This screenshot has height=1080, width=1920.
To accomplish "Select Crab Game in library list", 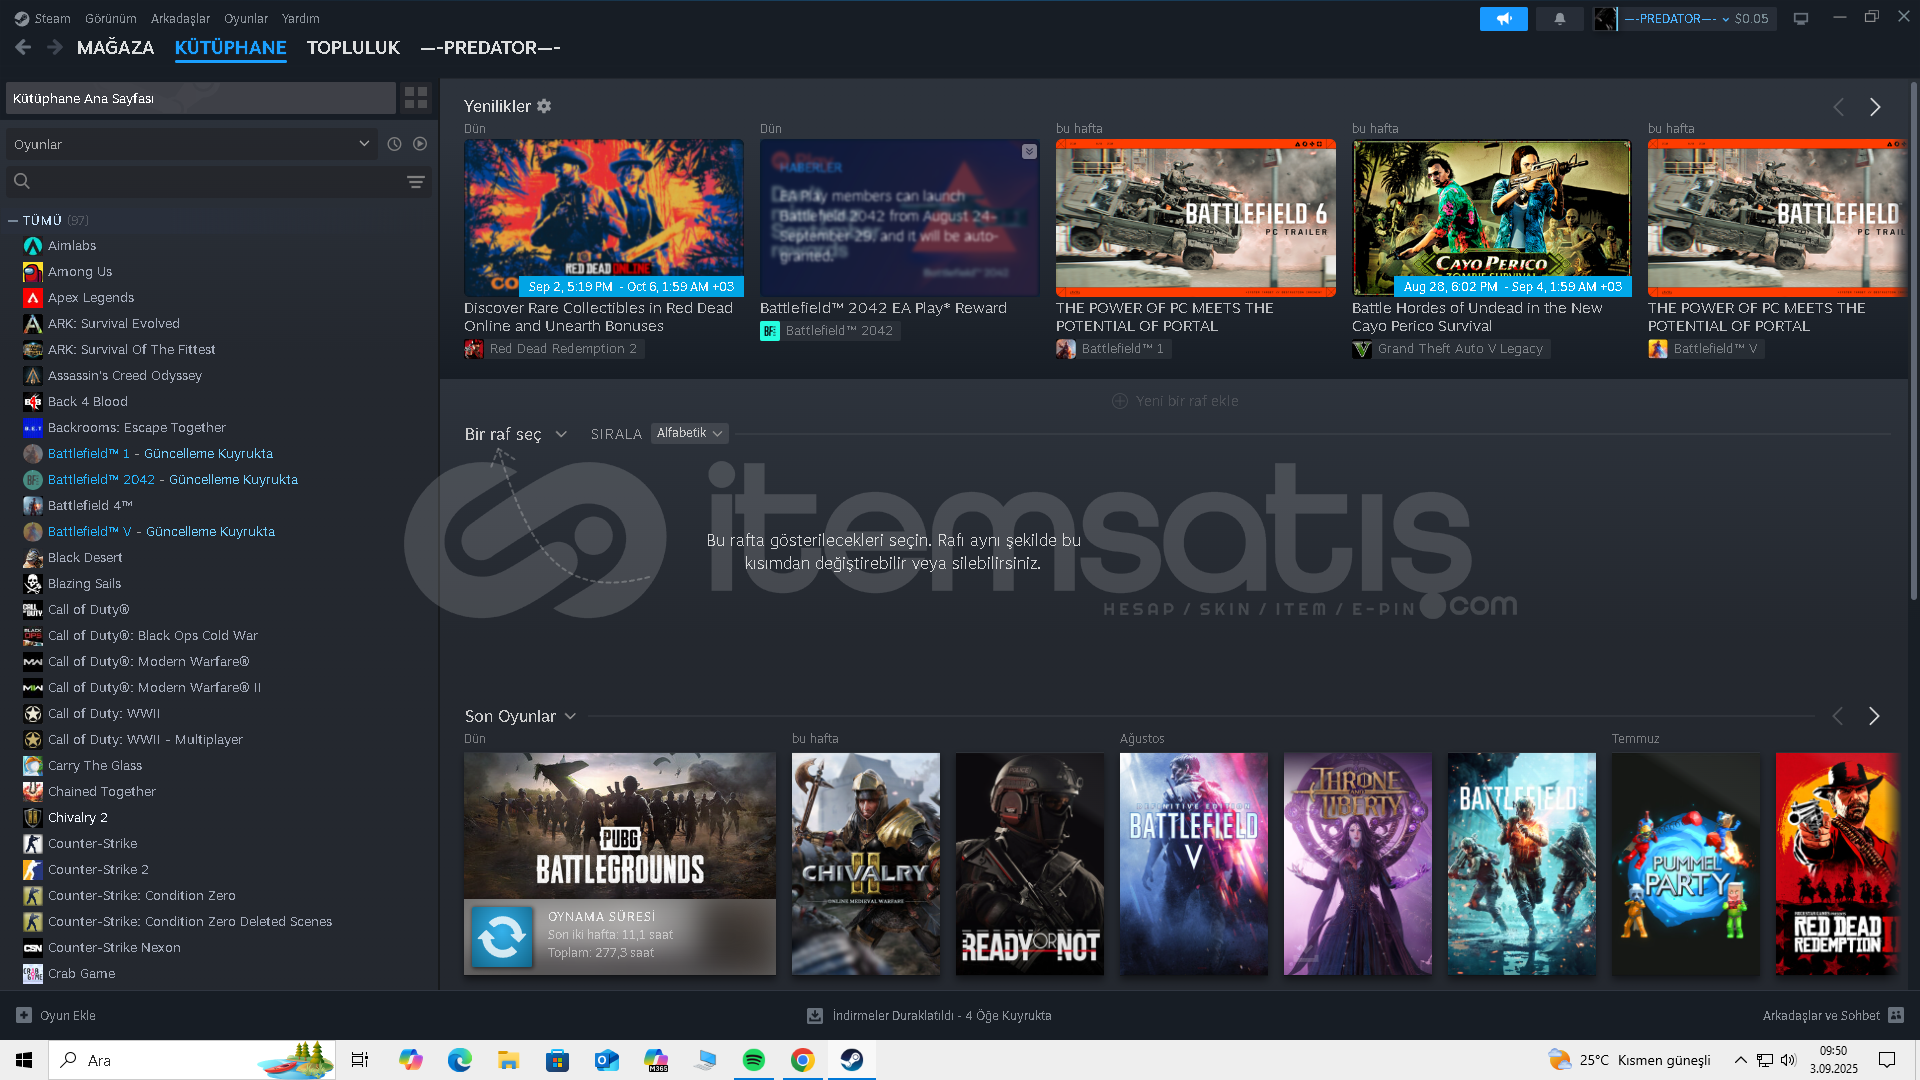I will pyautogui.click(x=81, y=974).
